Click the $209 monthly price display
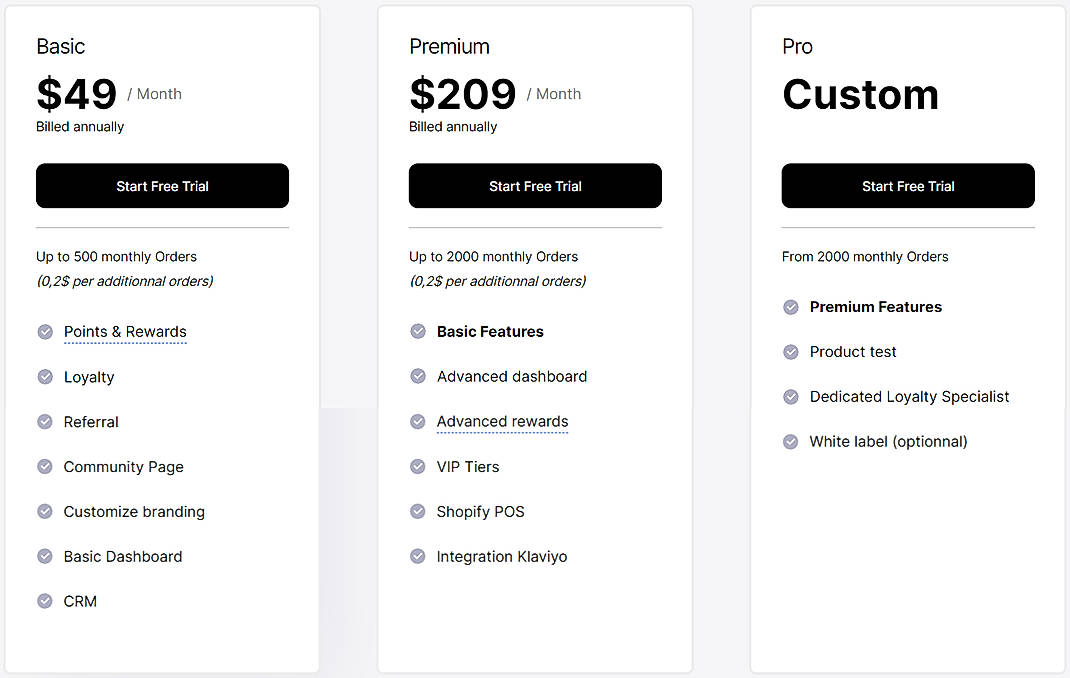Viewport: 1070px width, 678px height. coord(463,93)
